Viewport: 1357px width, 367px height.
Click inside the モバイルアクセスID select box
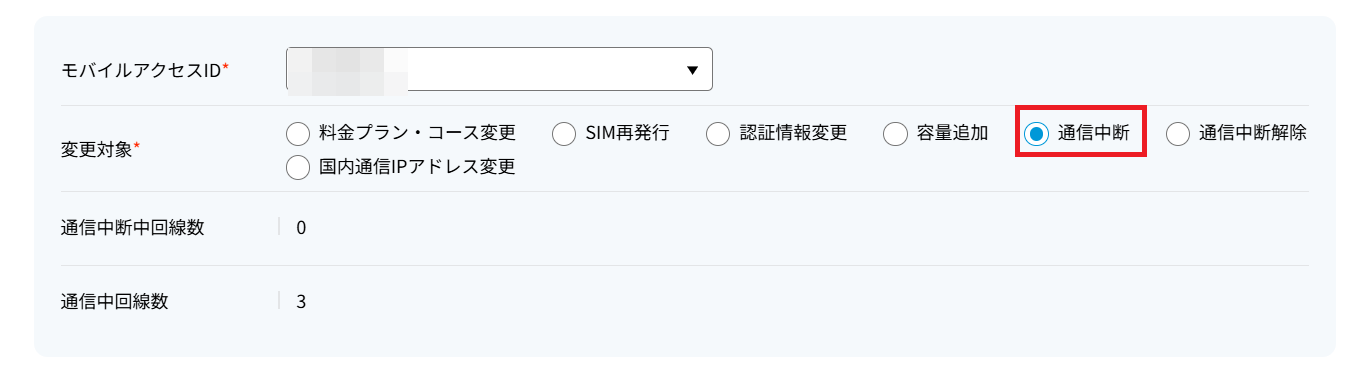[x=499, y=69]
